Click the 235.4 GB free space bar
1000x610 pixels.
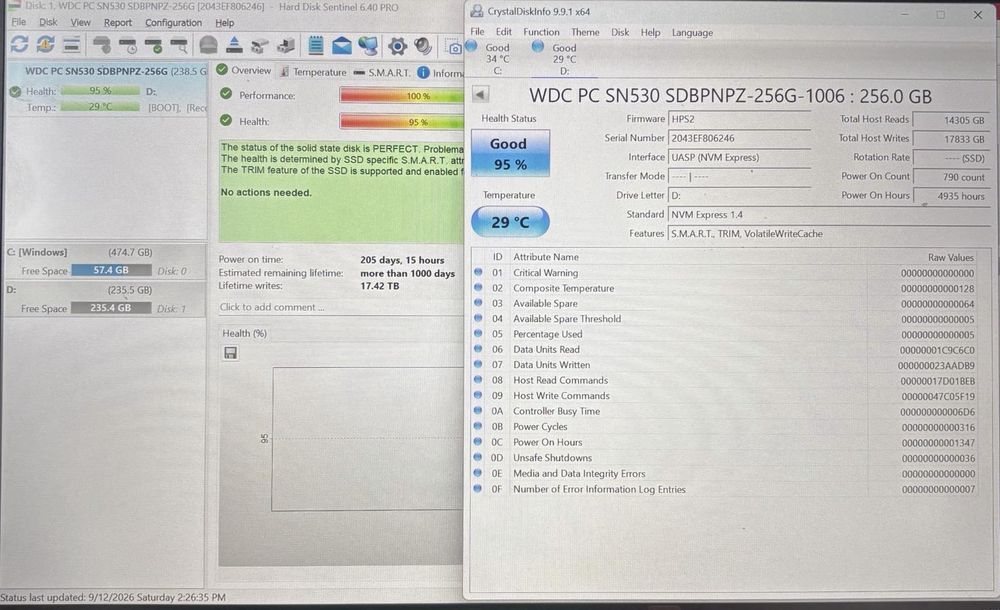pos(111,308)
